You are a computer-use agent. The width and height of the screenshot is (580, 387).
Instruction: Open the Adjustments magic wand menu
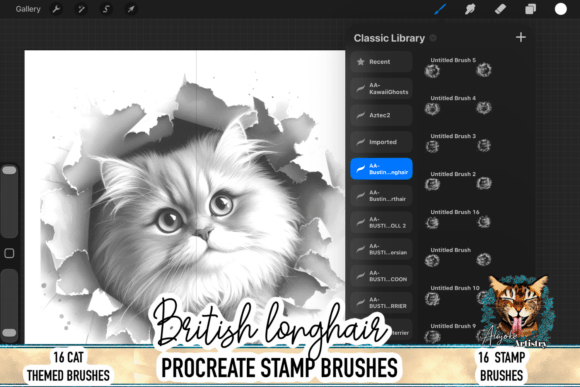coord(81,9)
